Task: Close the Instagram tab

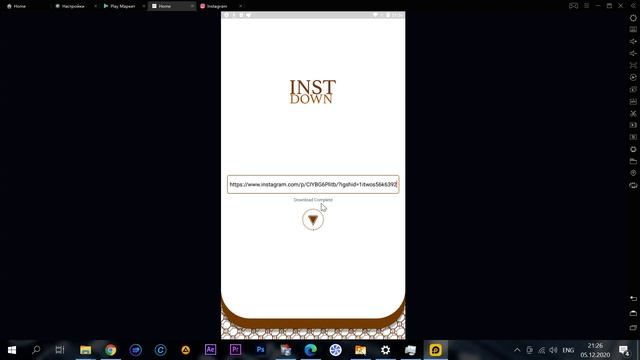Action: coord(240,6)
